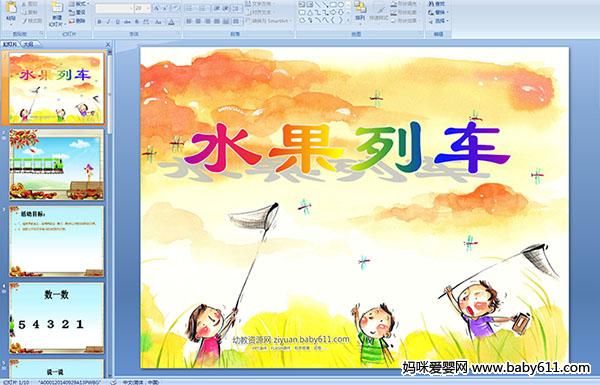Select the oval shape in shapes gallery
The width and height of the screenshot is (600, 385).
(x=341, y=4)
